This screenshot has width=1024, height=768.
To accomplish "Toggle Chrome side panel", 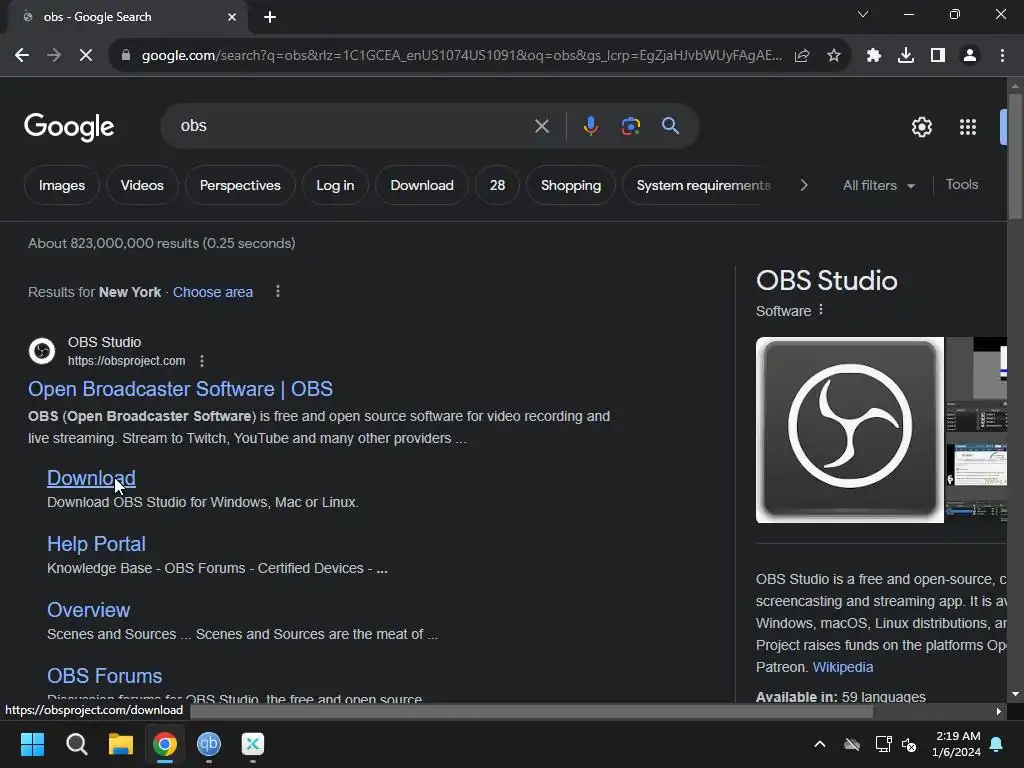I will click(938, 56).
